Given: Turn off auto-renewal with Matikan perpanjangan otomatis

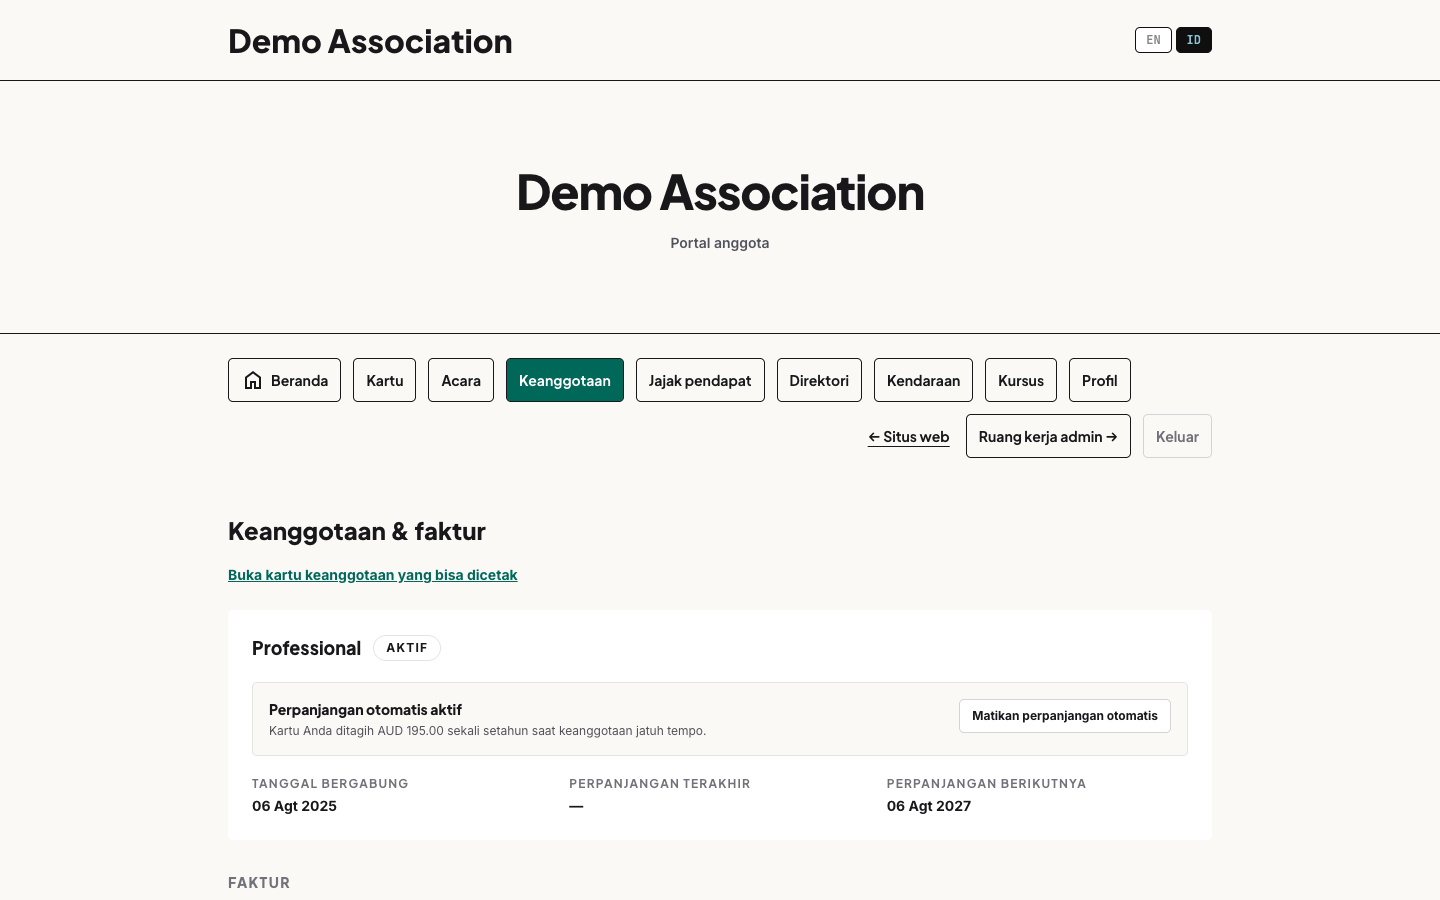Looking at the screenshot, I should (x=1065, y=716).
